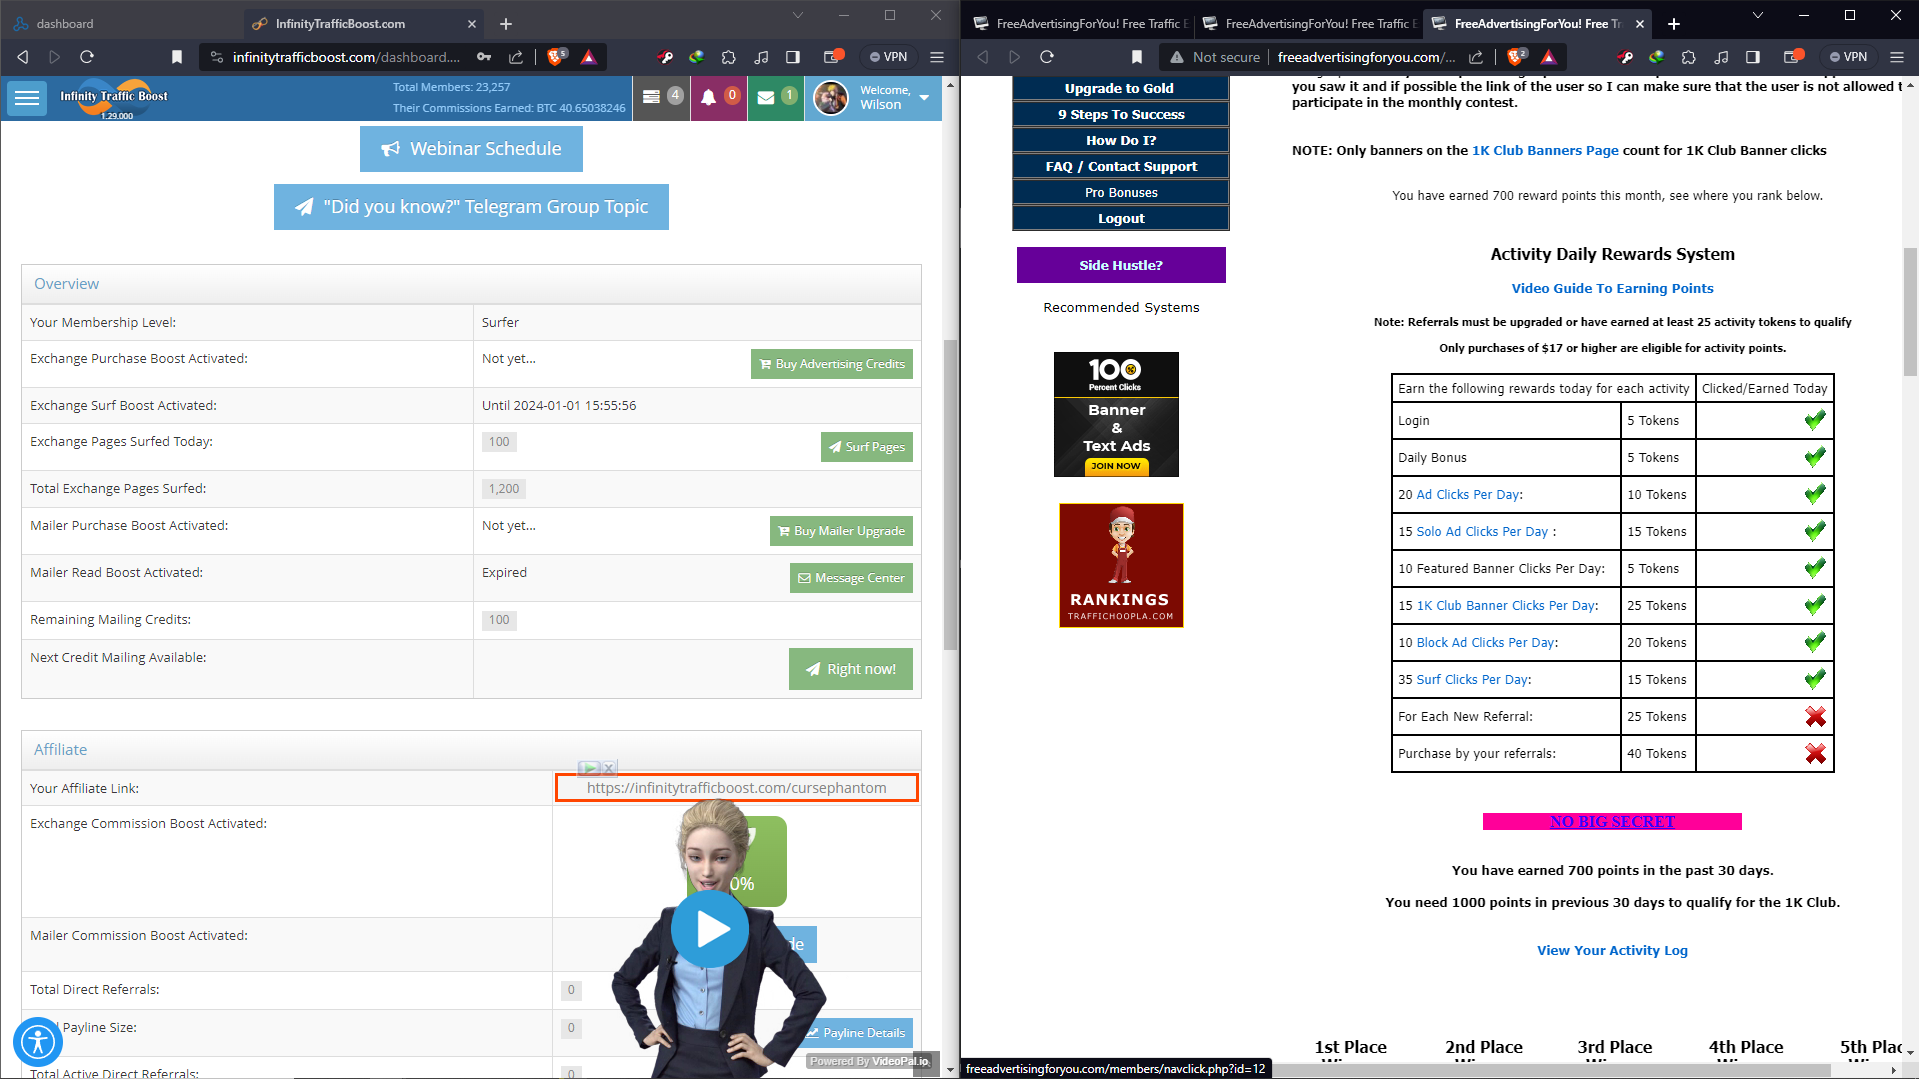Click the Right now! mailing button
This screenshot has height=1079, width=1919.
coord(850,669)
